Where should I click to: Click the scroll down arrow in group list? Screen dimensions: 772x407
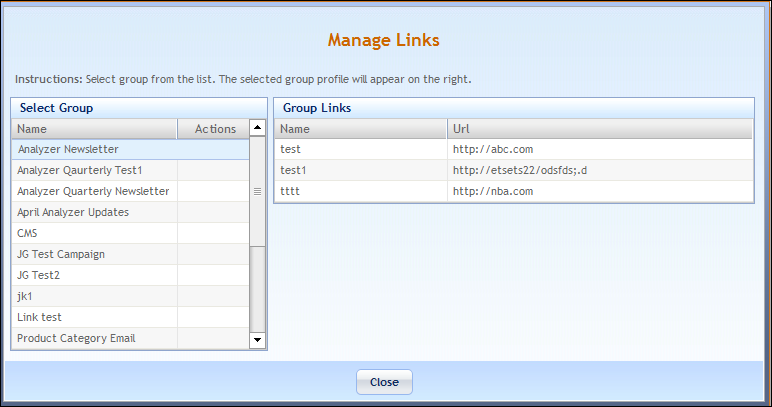tap(257, 340)
